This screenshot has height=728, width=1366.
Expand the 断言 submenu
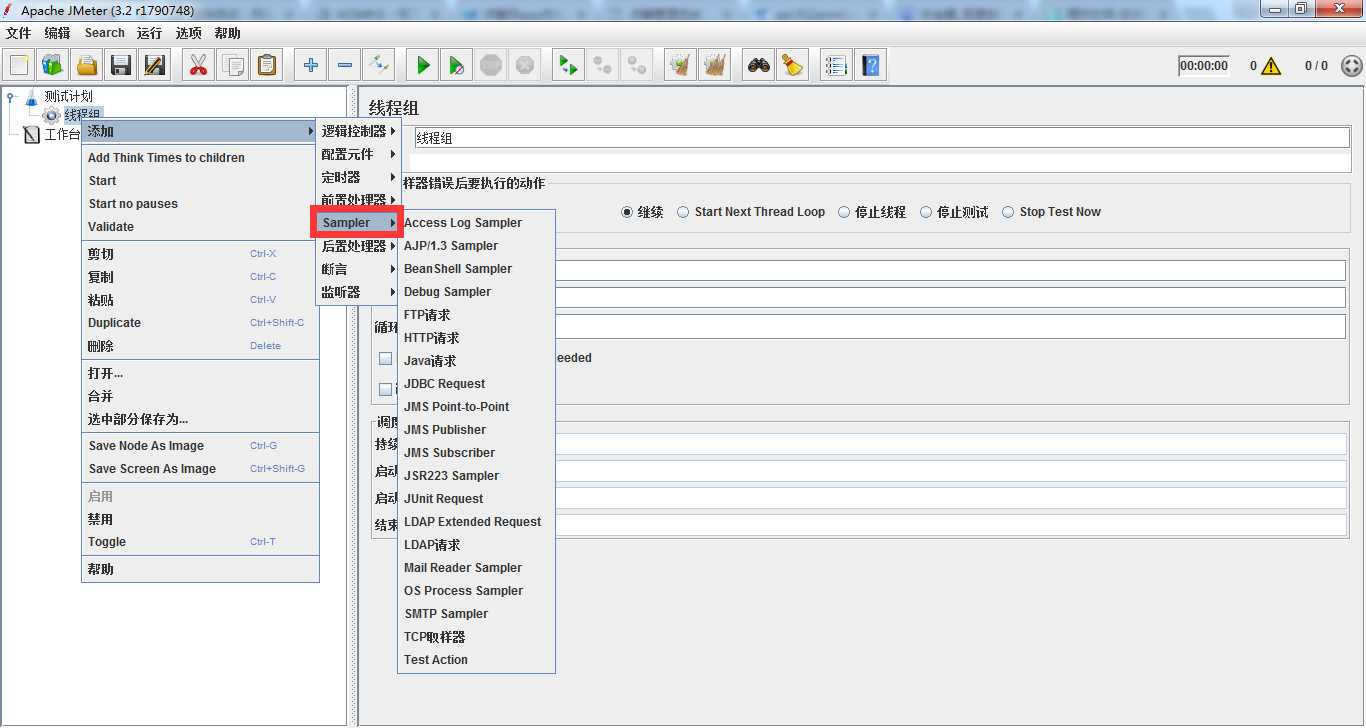click(357, 269)
